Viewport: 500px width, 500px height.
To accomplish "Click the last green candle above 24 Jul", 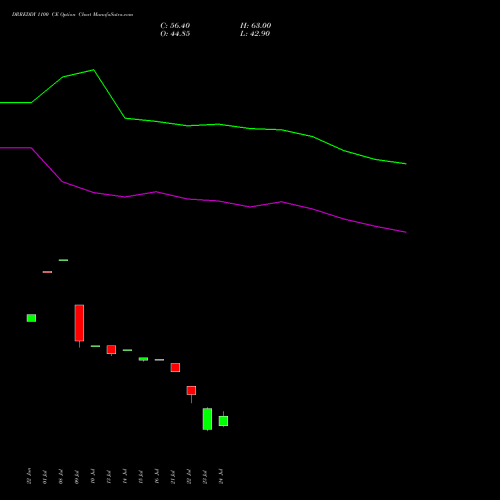I will click(x=223, y=421).
